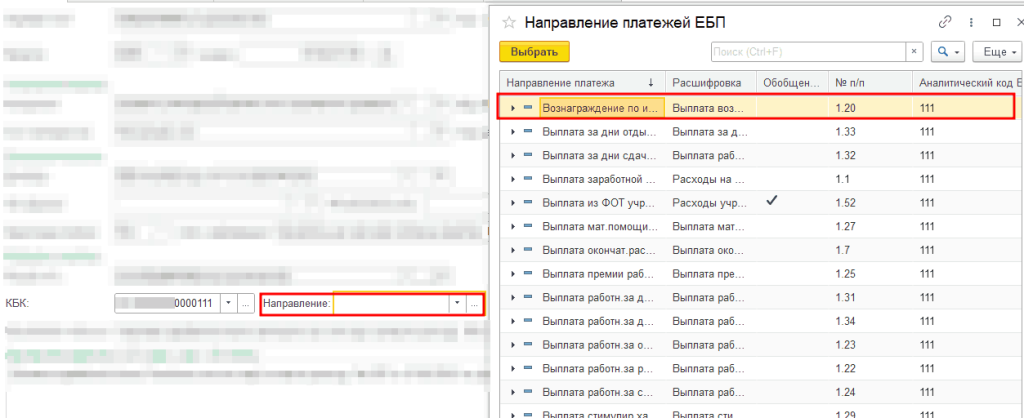
Task: Select the Выплата за дни сдач... entry
Action: 599,155
